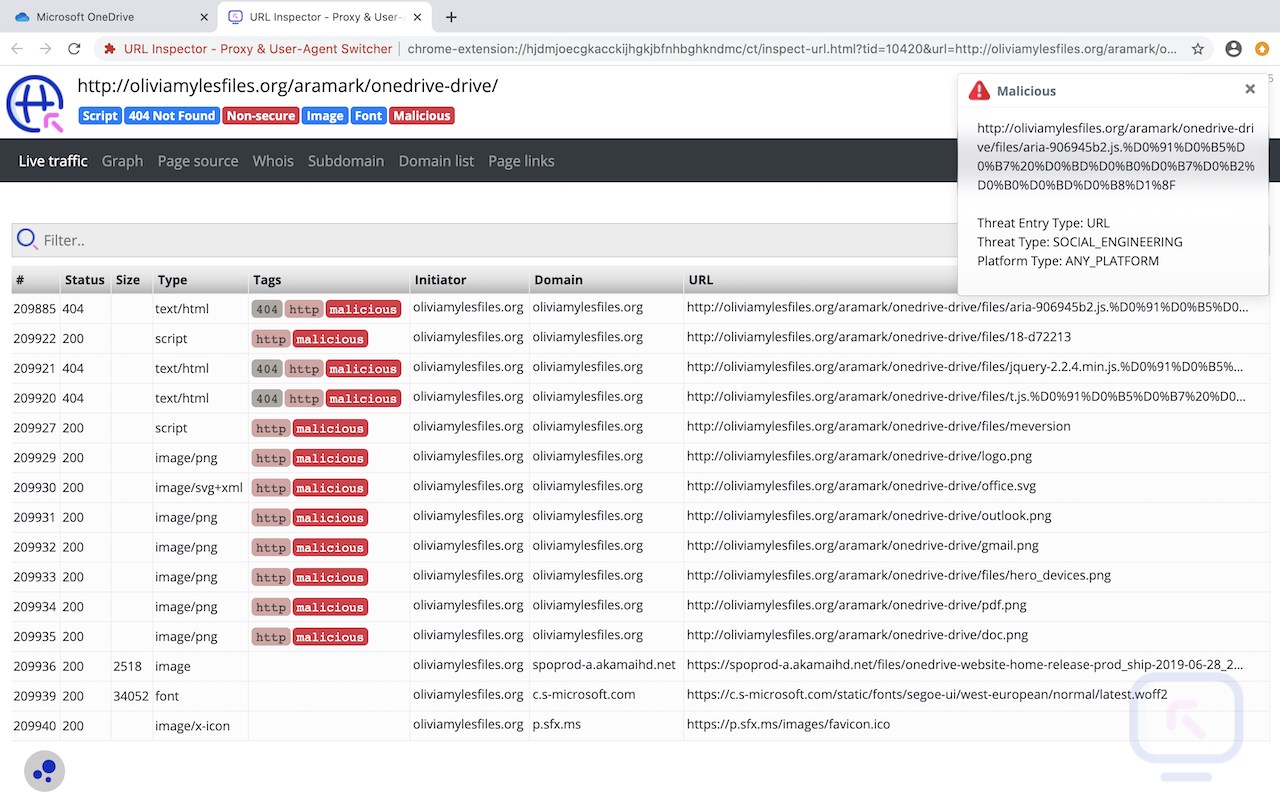This screenshot has width=1280, height=800.
Task: Select the Live traffic tab
Action: [x=53, y=161]
